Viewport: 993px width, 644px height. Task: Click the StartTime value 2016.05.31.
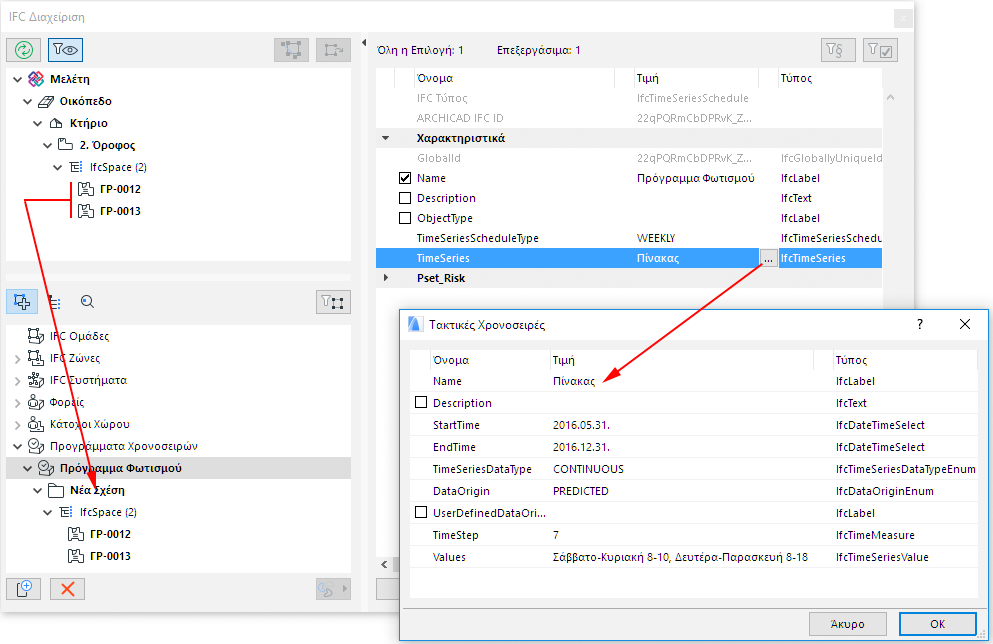(581, 425)
